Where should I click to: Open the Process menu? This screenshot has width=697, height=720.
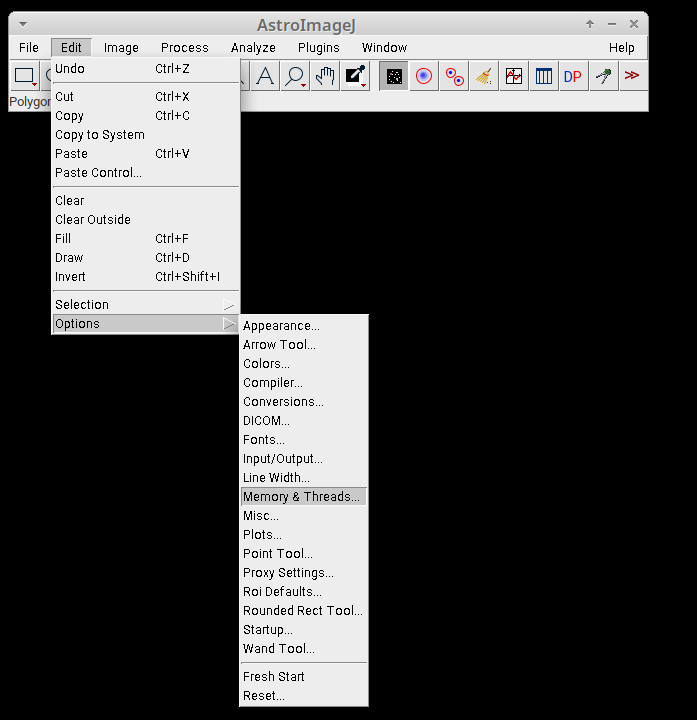[185, 48]
